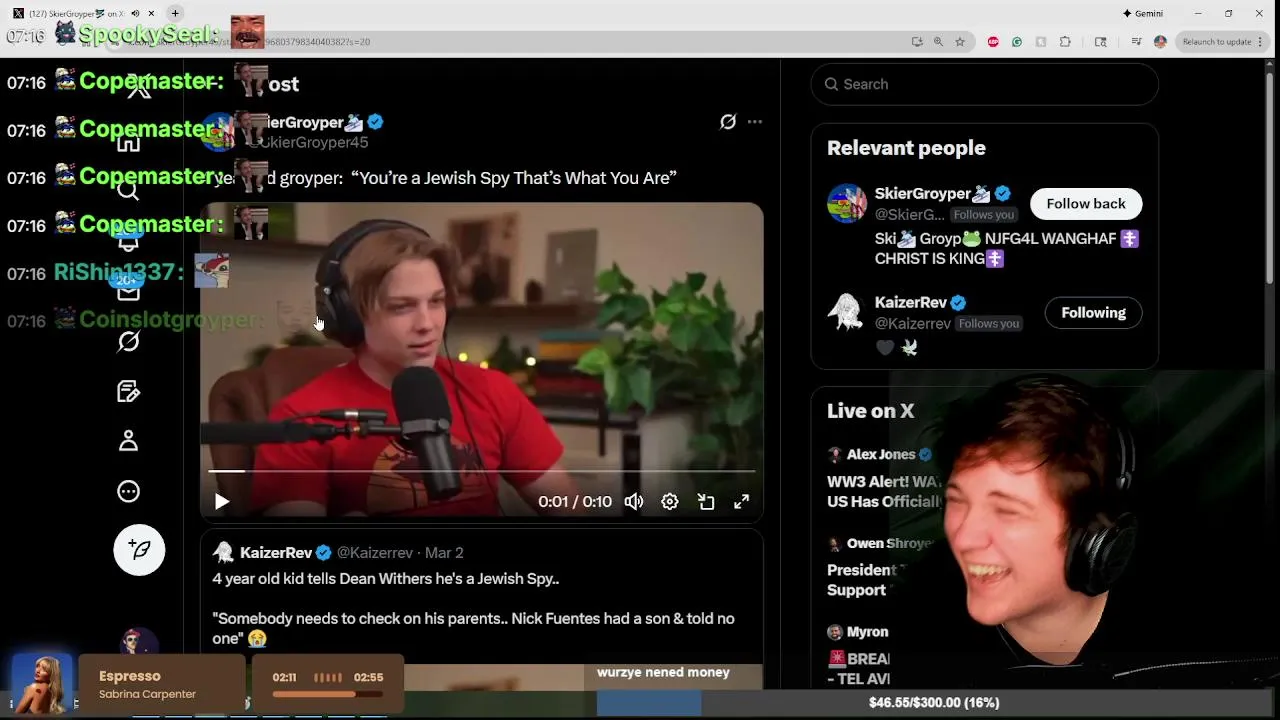Click the '4 year old kid tells Dean Withers' text
Screen dimensions: 1280x720
pyautogui.click(x=385, y=579)
